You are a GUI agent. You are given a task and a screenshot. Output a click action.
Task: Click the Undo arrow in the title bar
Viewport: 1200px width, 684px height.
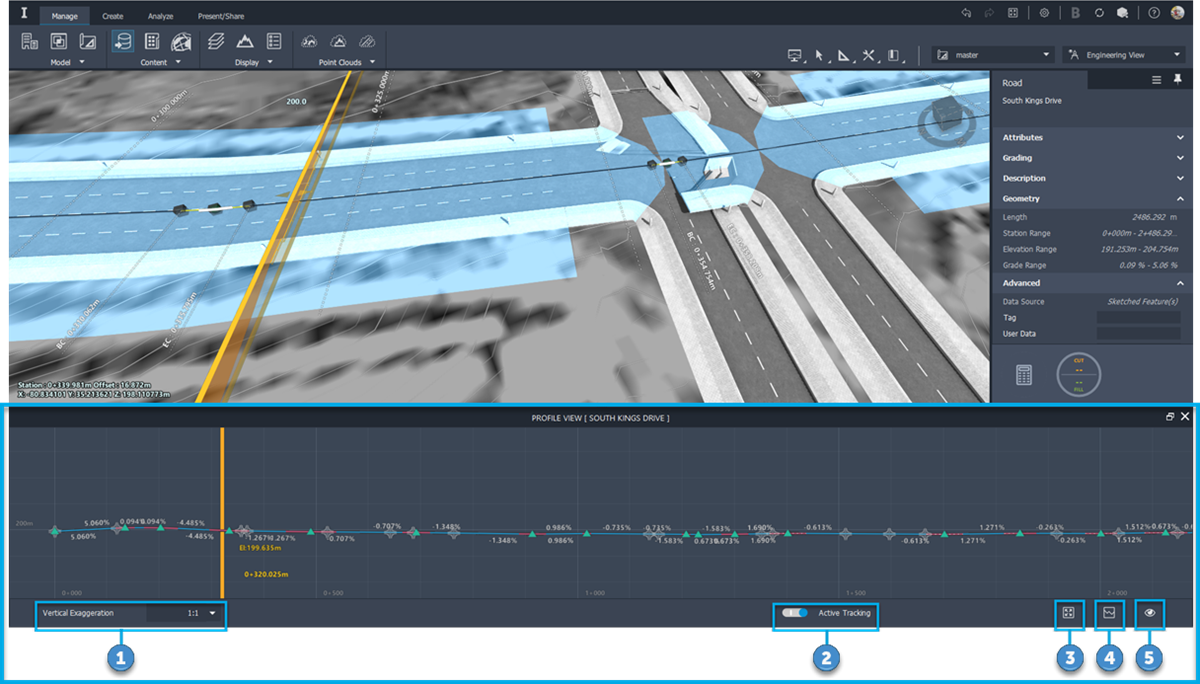(963, 13)
